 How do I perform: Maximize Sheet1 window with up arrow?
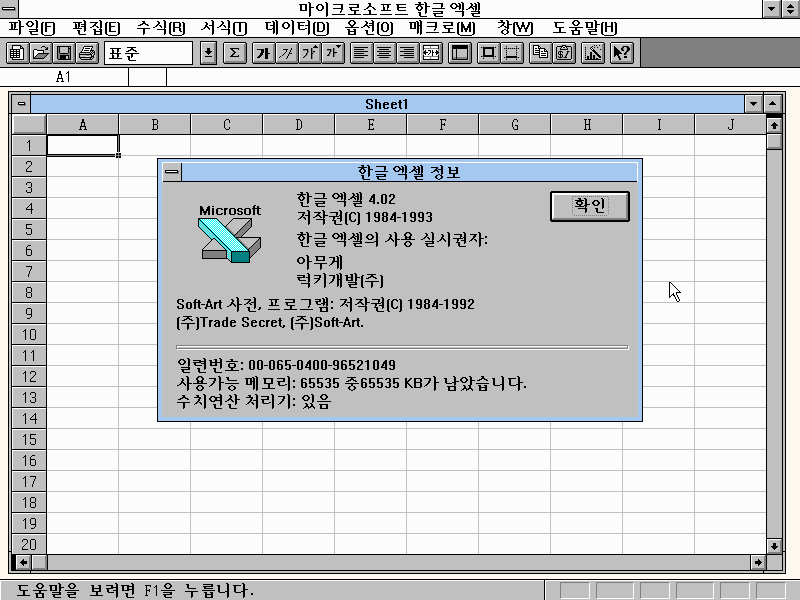point(773,104)
